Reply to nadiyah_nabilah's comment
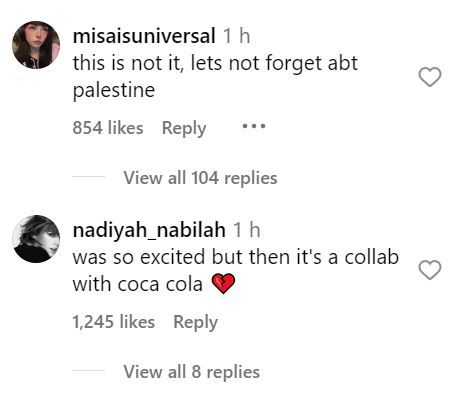 coord(196,322)
